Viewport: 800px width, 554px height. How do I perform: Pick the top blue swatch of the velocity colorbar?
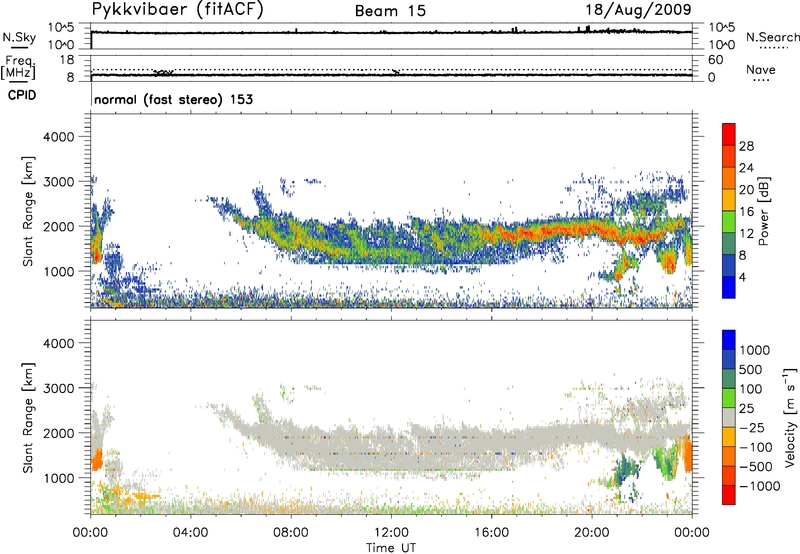(x=729, y=340)
